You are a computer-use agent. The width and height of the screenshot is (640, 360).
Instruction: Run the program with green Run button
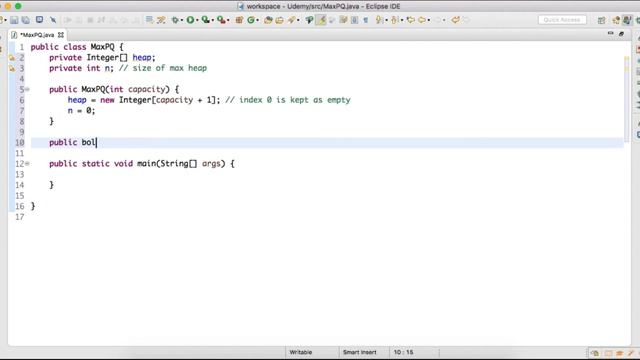190,20
